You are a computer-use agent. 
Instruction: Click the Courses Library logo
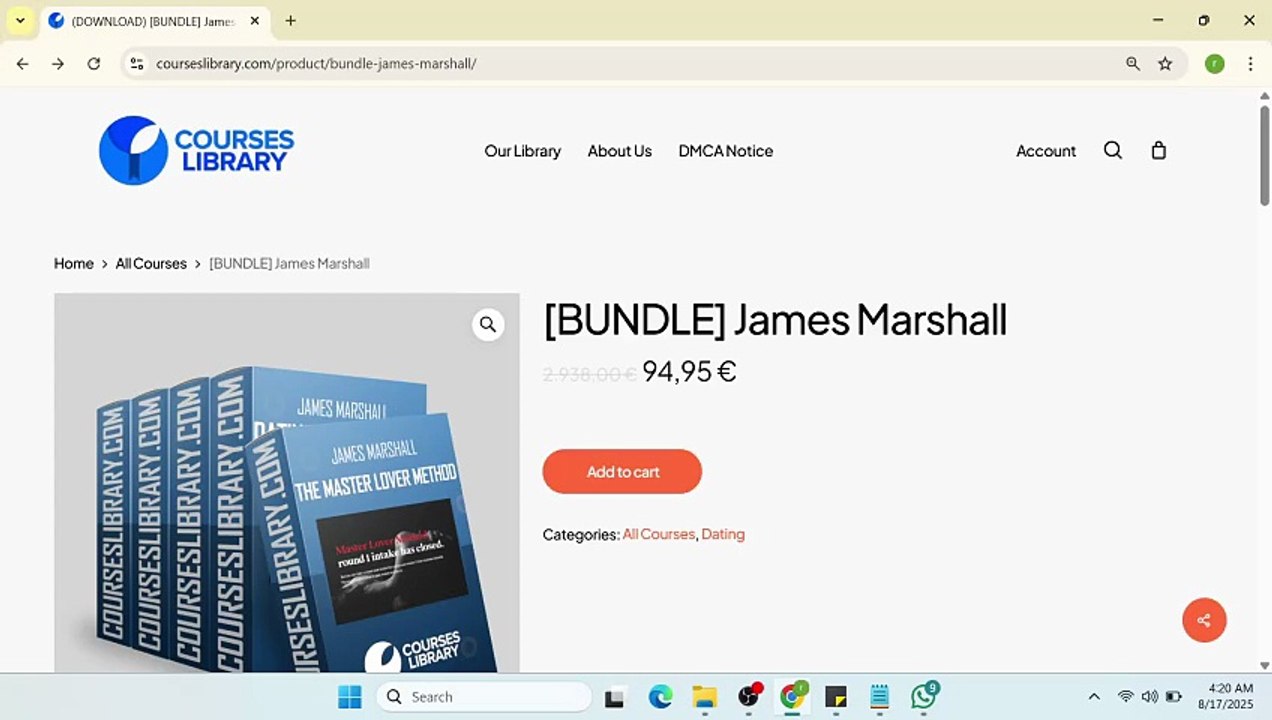[196, 150]
